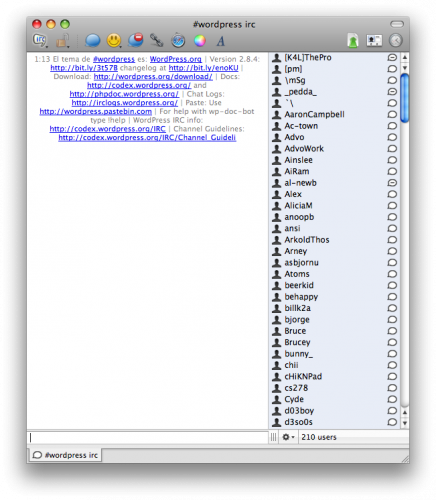The image size is (436, 500).
Task: Select user al-newb in the list
Action: click(335, 183)
